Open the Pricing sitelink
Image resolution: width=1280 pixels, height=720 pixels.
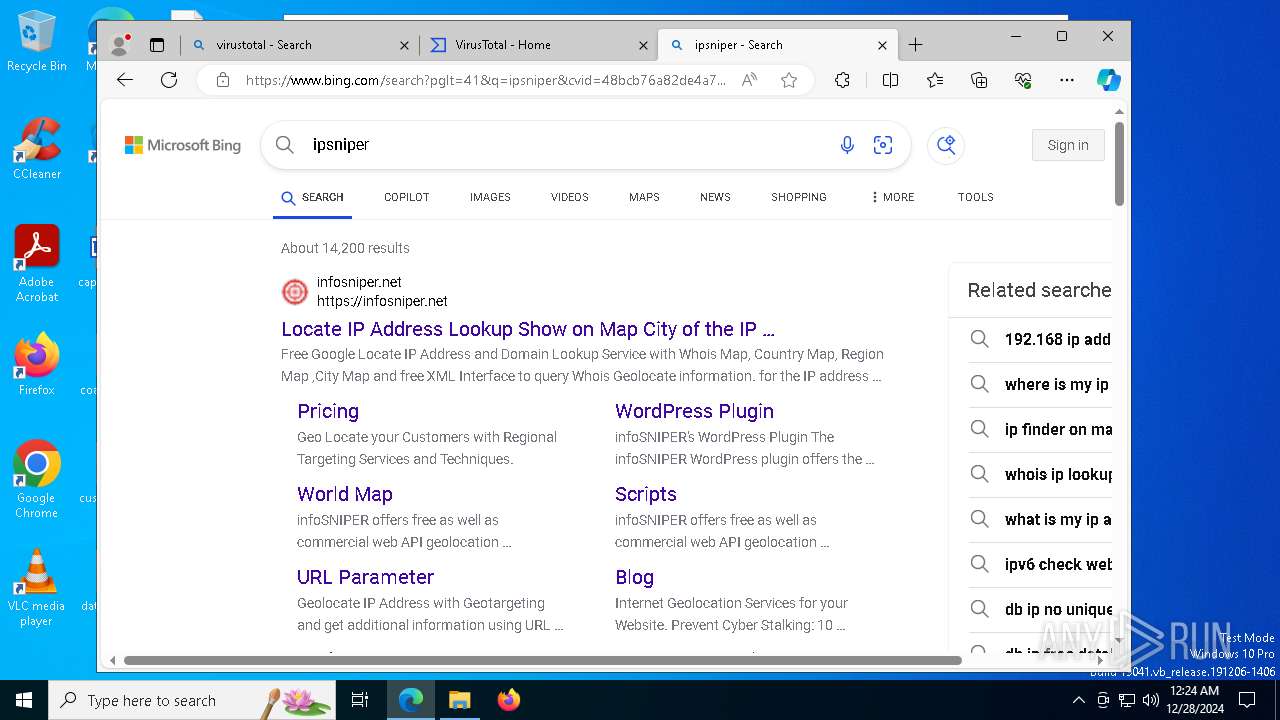pyautogui.click(x=327, y=411)
